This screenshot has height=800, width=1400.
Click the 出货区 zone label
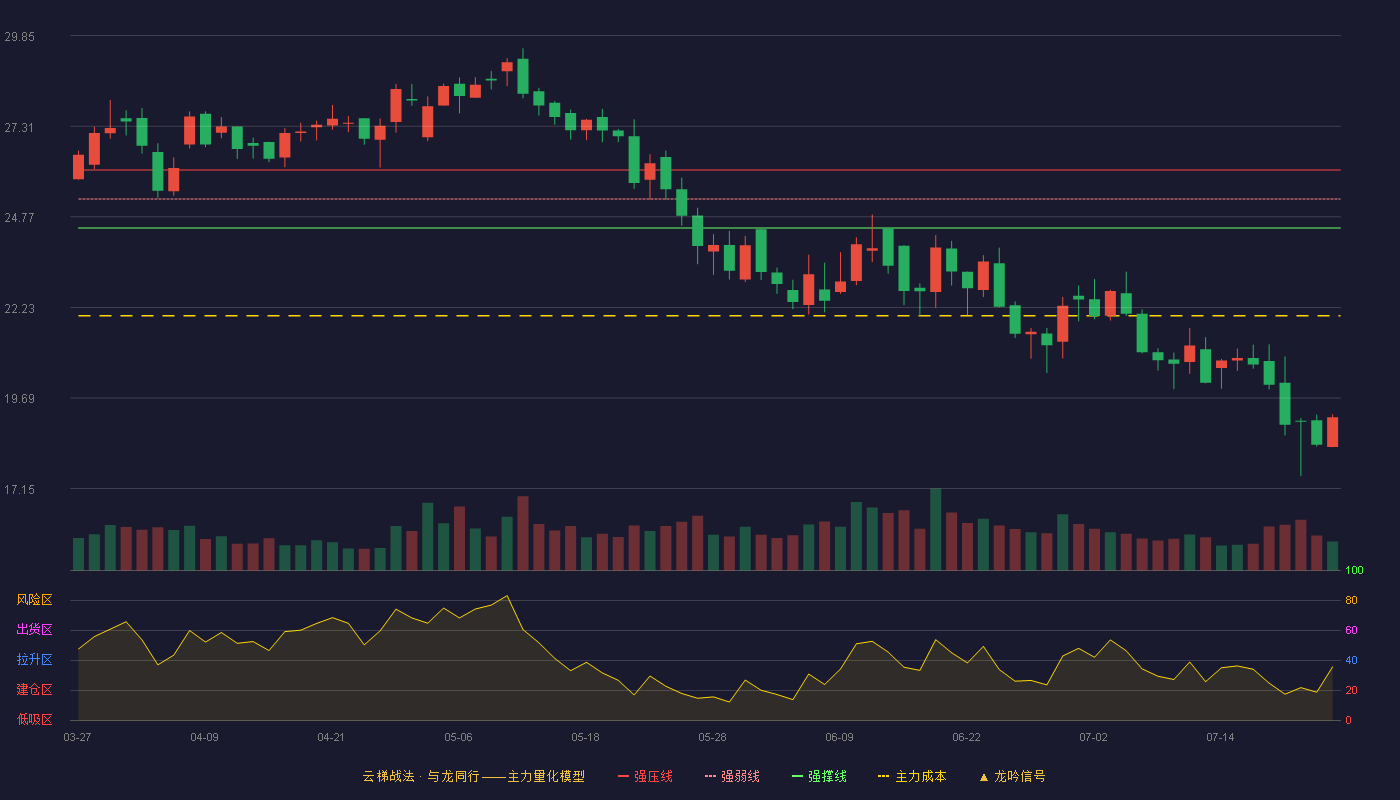(34, 630)
